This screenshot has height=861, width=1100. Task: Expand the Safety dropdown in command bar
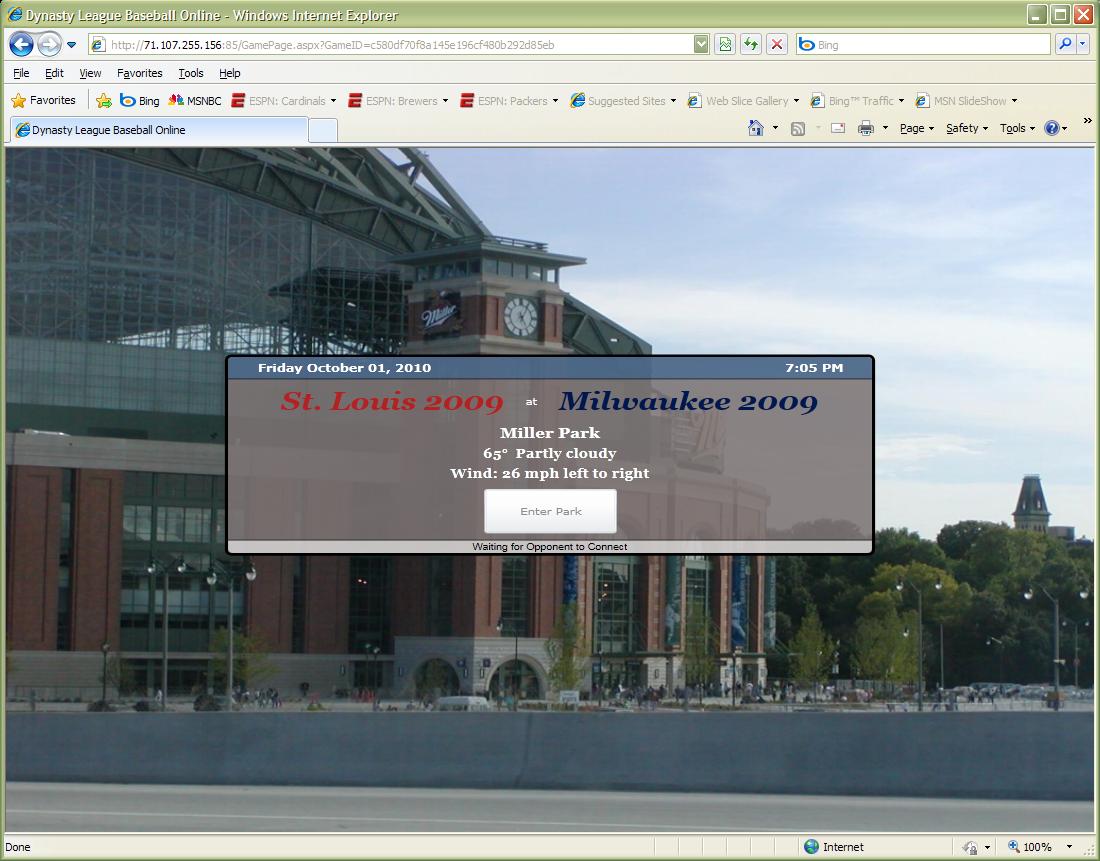click(966, 128)
